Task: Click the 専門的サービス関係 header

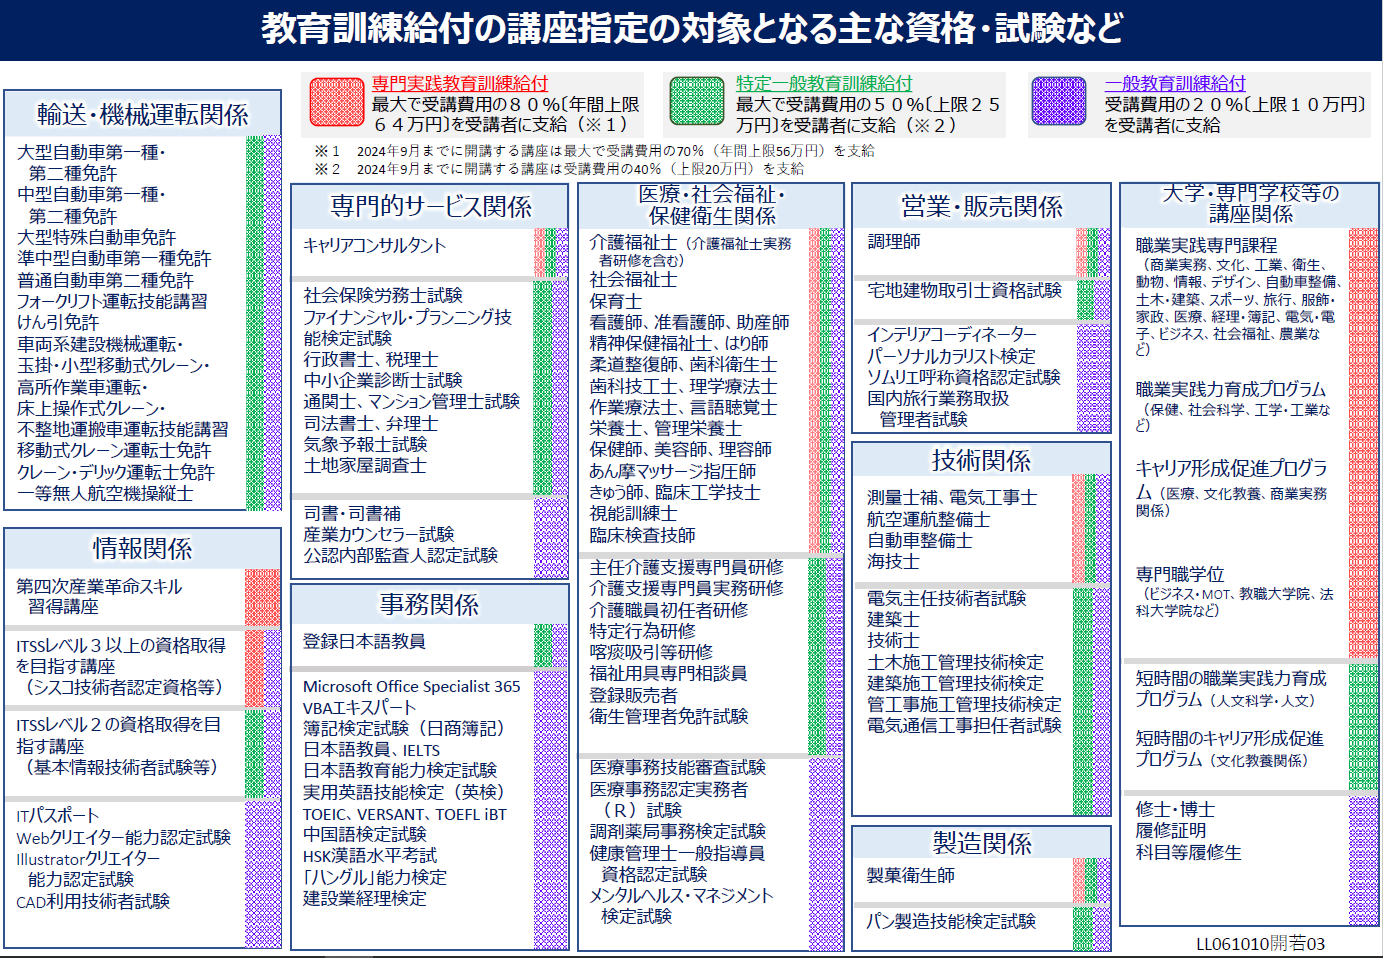Action: pyautogui.click(x=431, y=206)
